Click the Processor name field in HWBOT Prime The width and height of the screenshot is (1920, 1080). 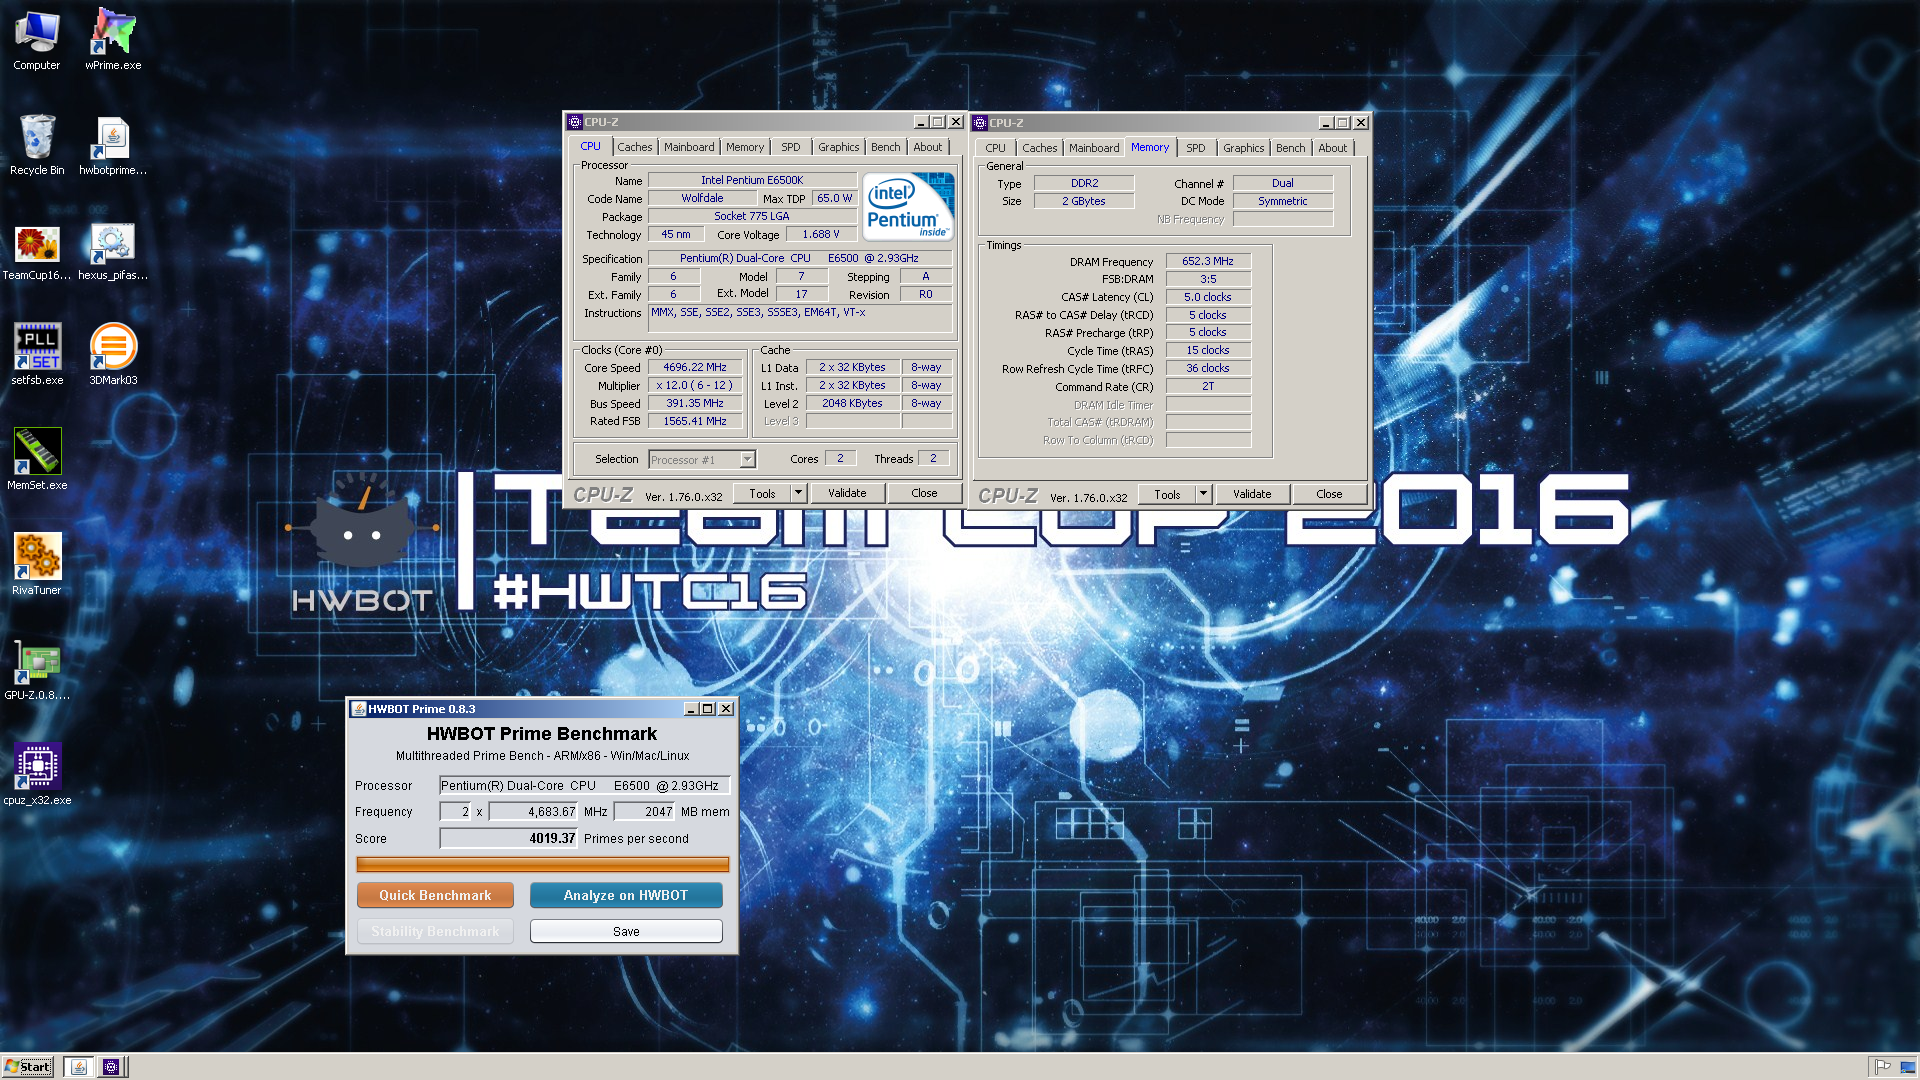coord(585,785)
